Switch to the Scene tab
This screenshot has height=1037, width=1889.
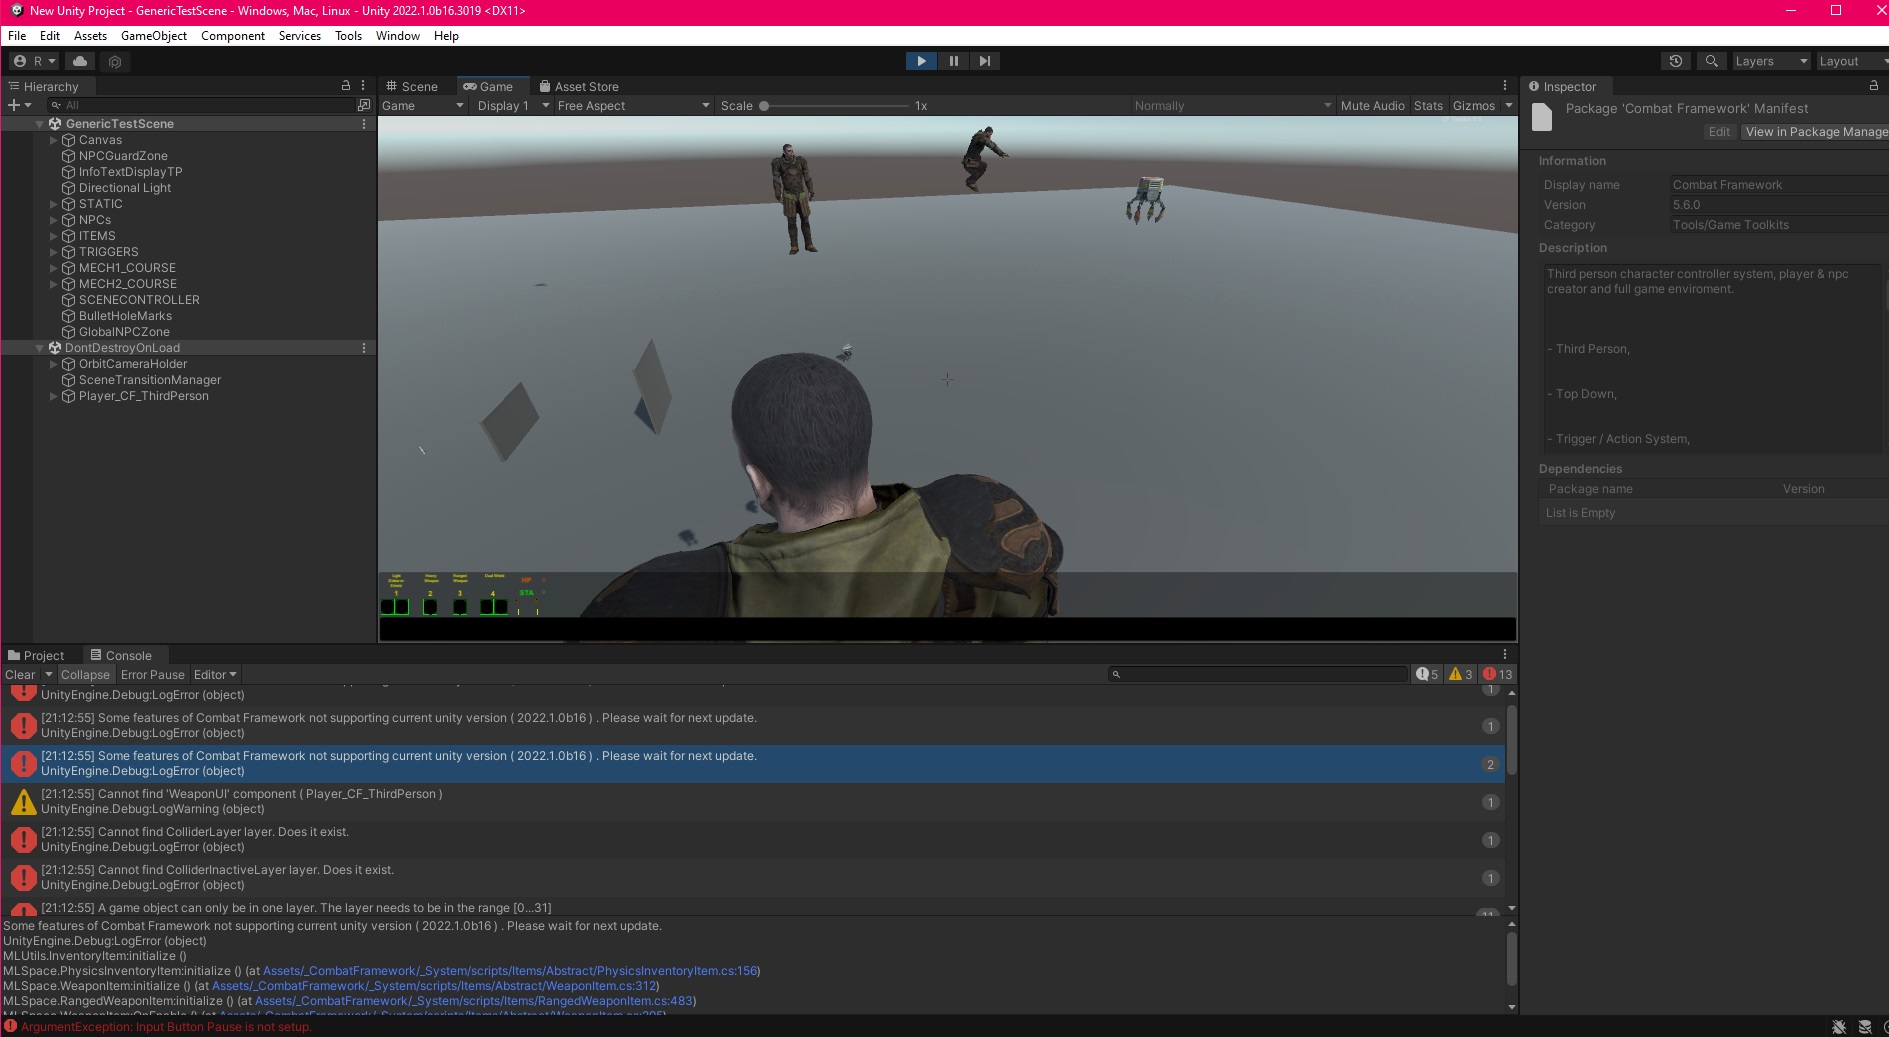point(412,86)
